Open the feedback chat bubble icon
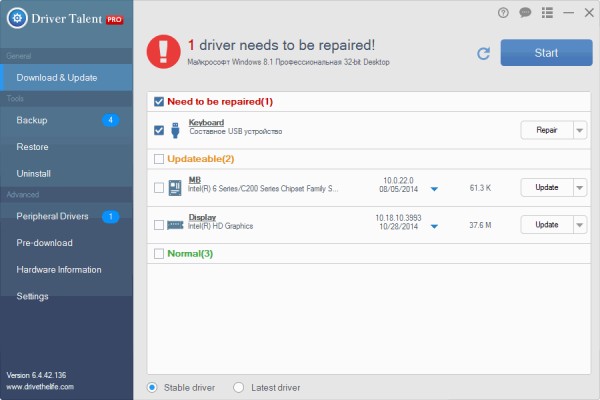 click(x=525, y=13)
